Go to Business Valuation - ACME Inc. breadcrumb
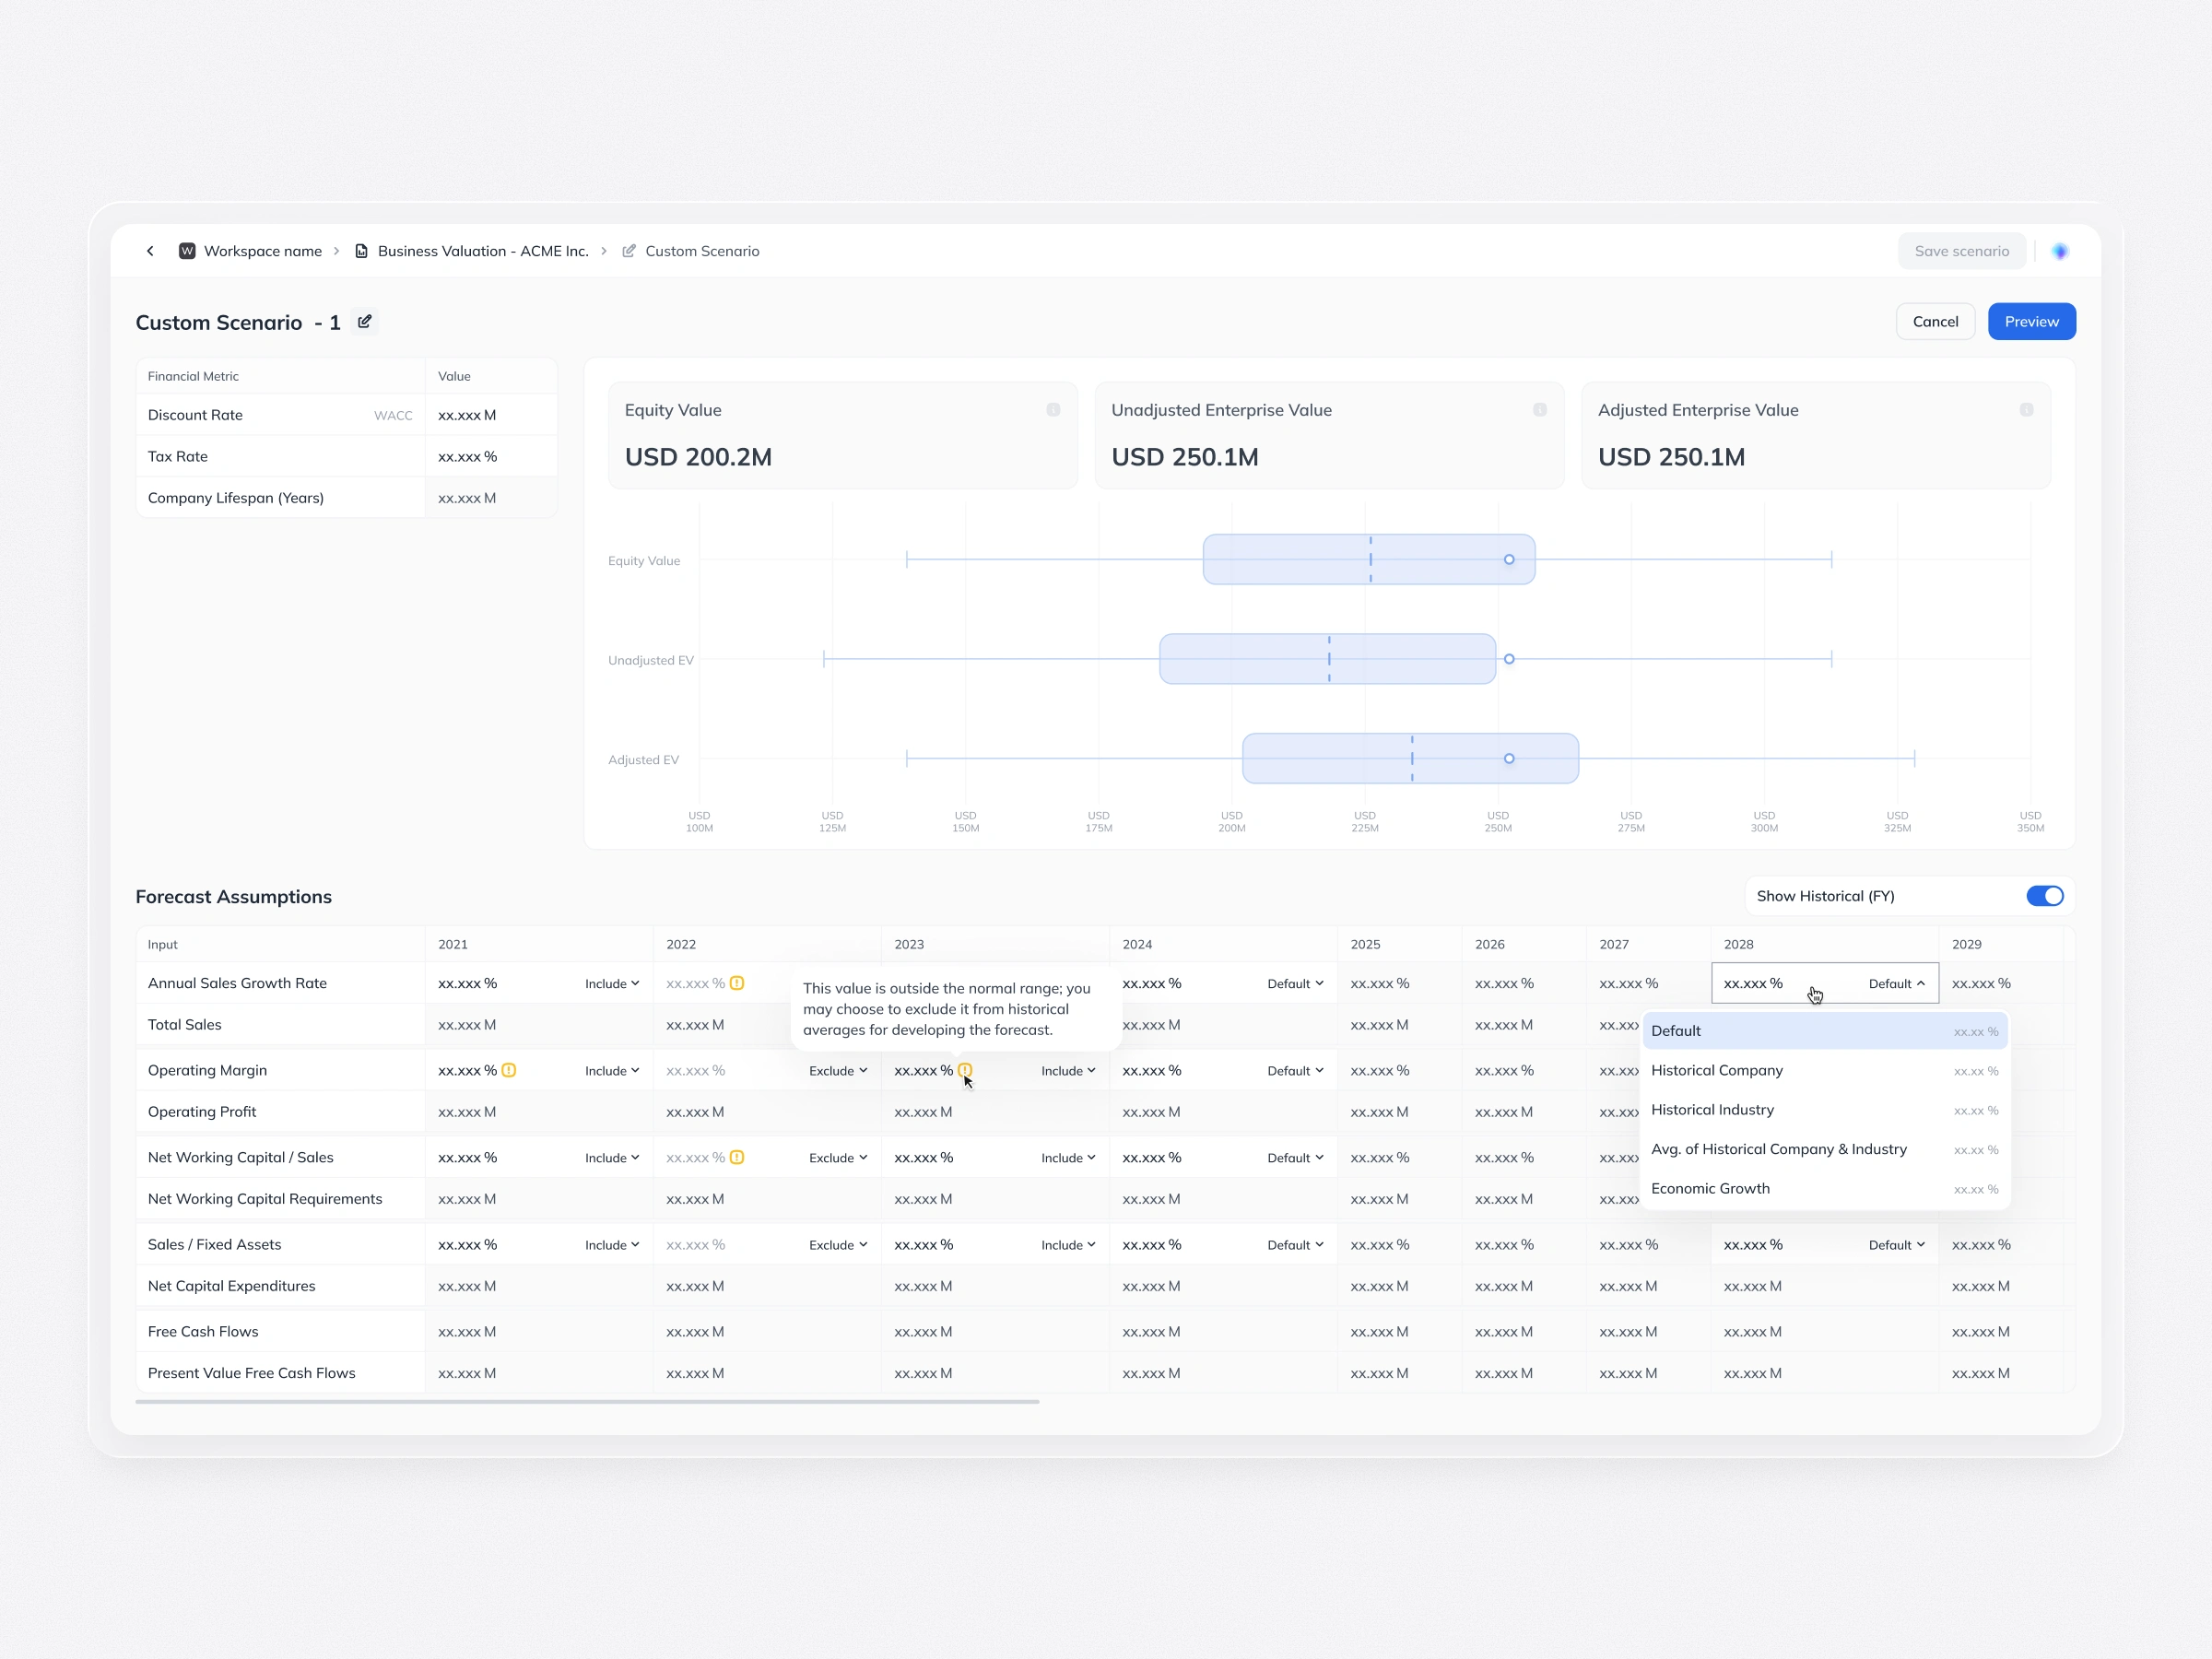The width and height of the screenshot is (2212, 1659). [x=483, y=251]
